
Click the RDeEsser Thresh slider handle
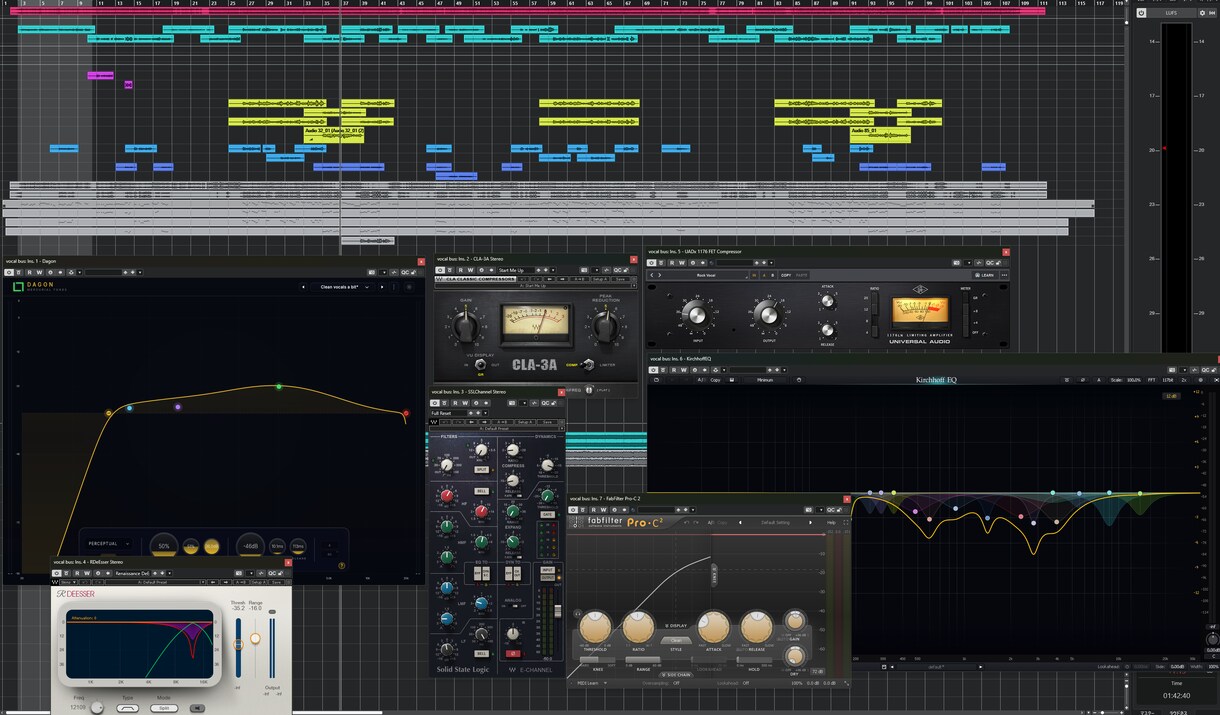click(x=238, y=646)
